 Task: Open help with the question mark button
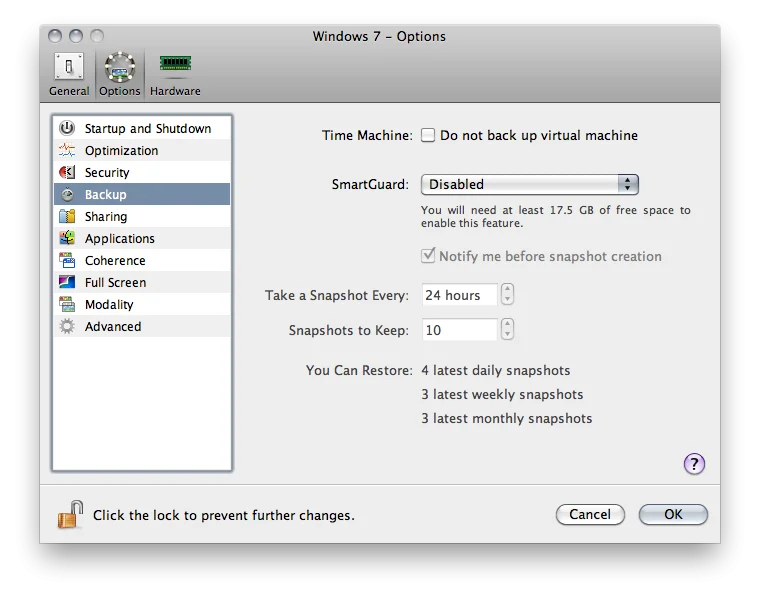694,464
